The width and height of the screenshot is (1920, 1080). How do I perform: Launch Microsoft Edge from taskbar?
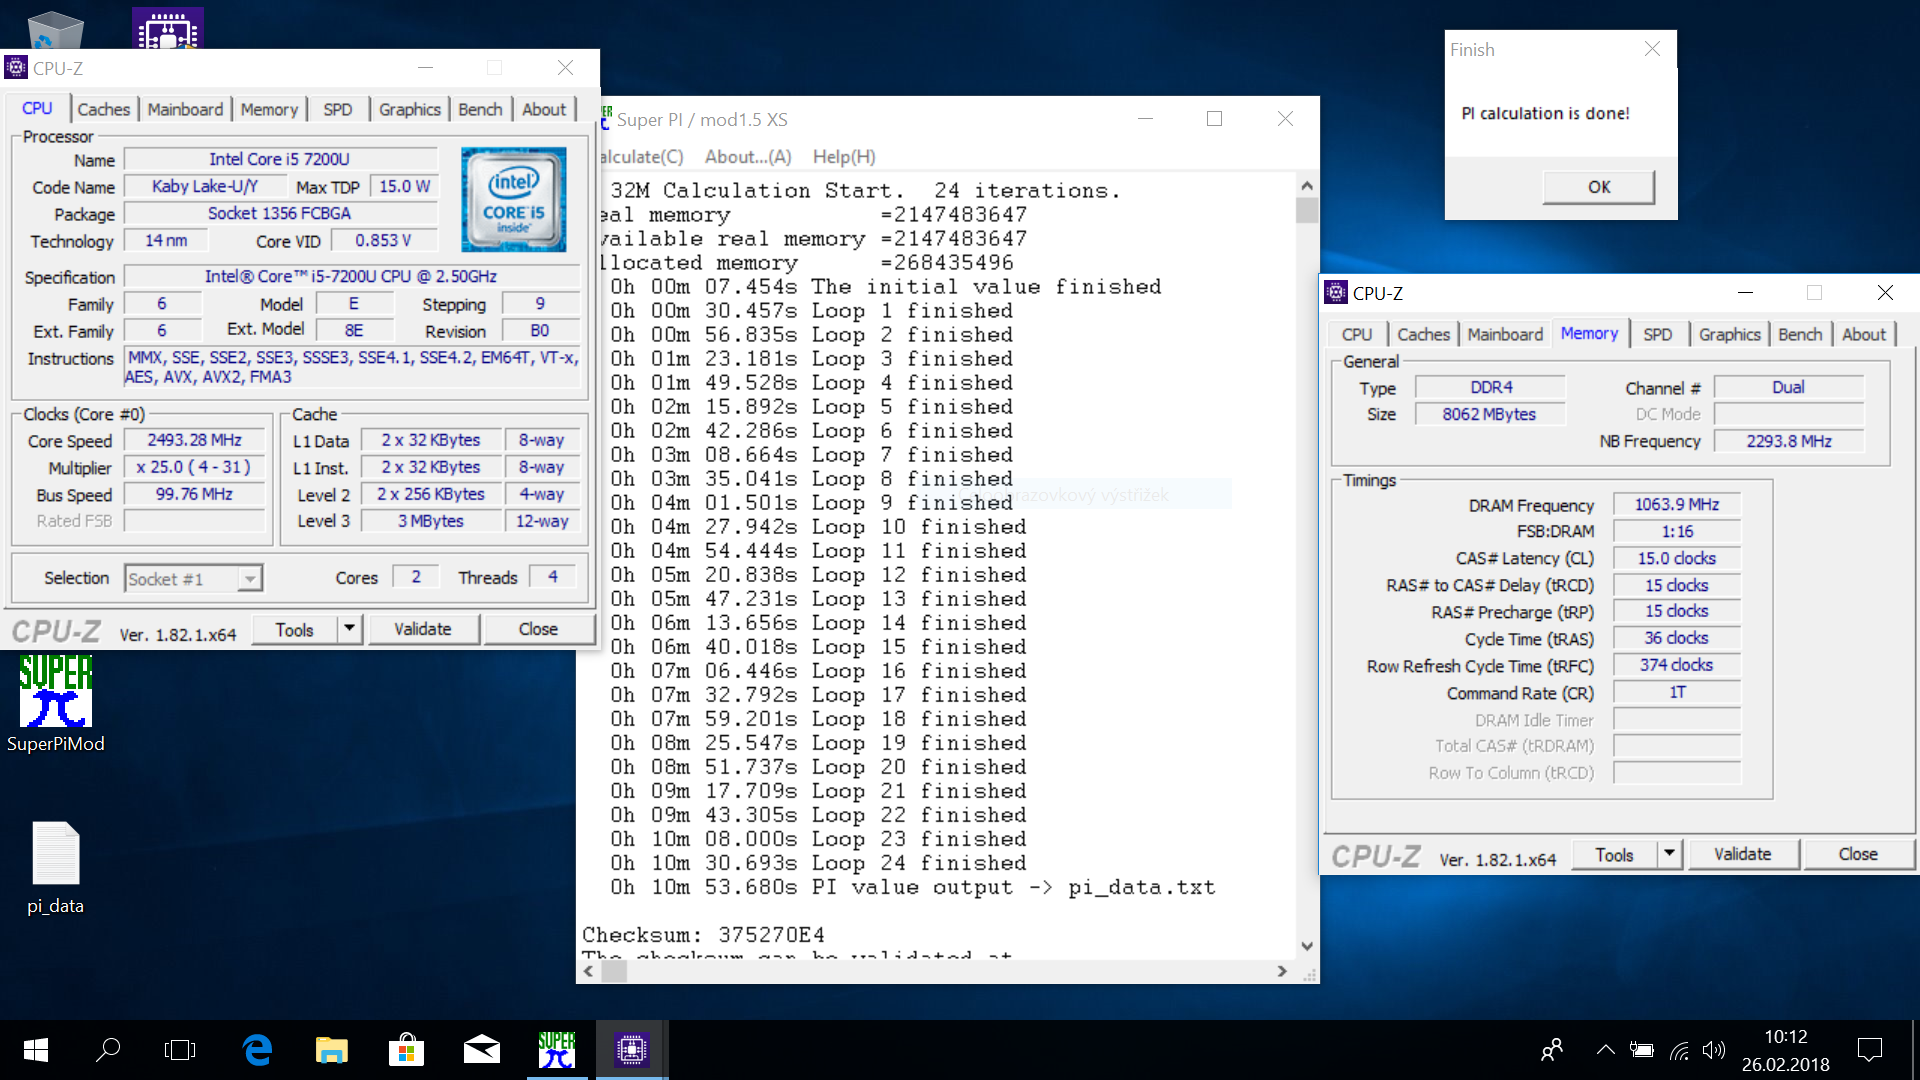pyautogui.click(x=258, y=1050)
